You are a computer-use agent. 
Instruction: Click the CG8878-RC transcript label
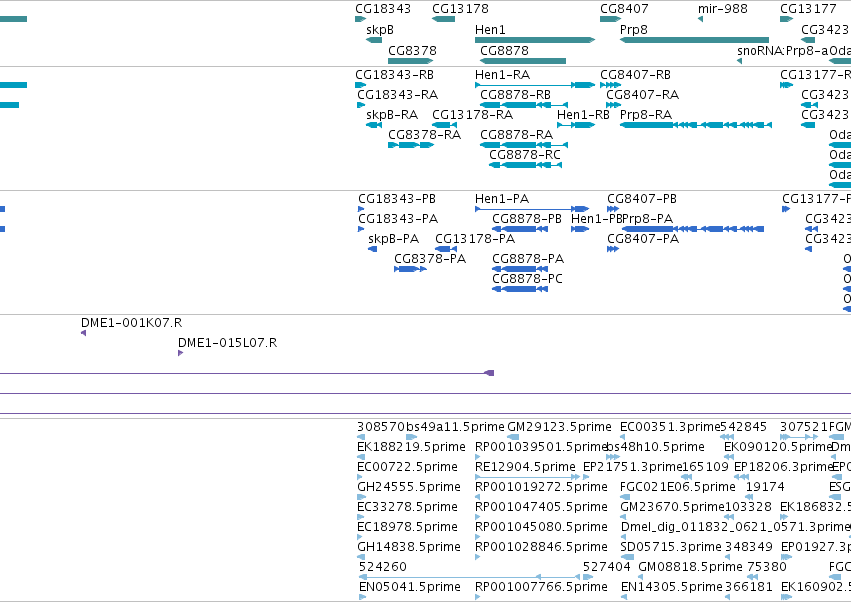524,155
